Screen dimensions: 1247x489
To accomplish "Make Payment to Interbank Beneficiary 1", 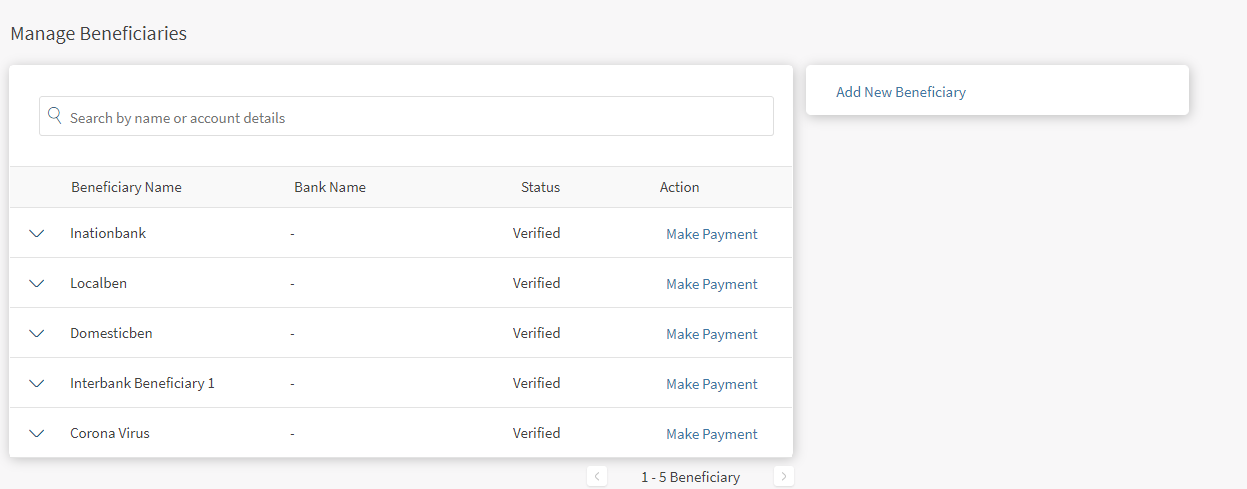I will [x=711, y=384].
